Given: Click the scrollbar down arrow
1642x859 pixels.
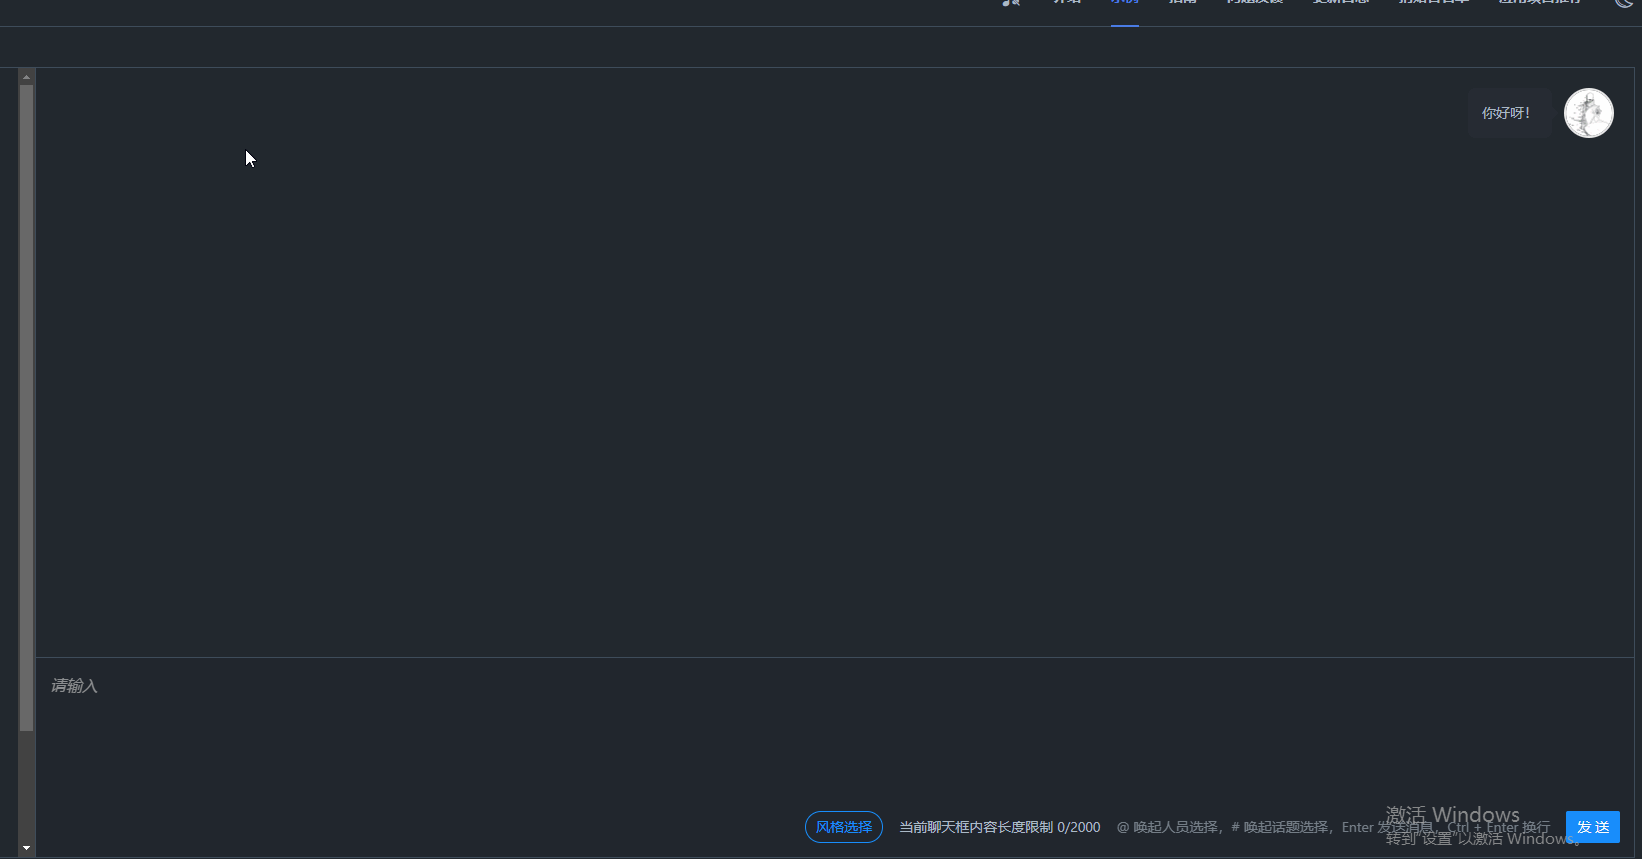Looking at the screenshot, I should point(26,848).
